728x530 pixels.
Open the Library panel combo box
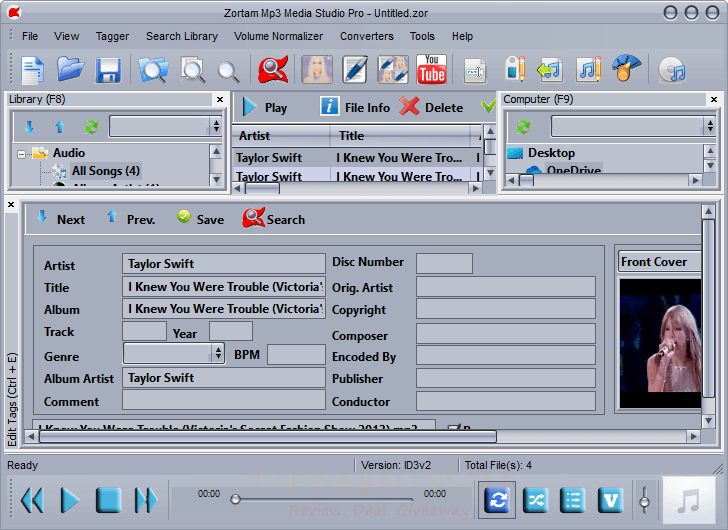click(x=165, y=126)
